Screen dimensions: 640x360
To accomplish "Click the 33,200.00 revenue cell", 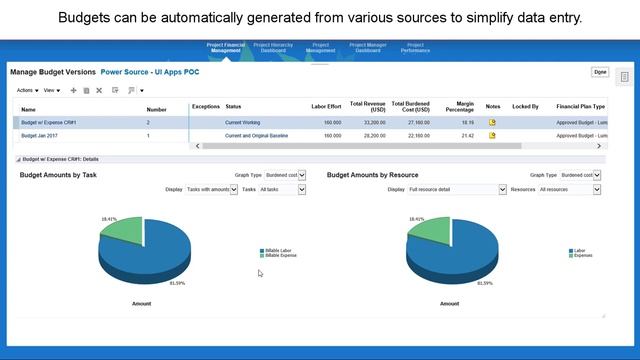I will point(375,122).
